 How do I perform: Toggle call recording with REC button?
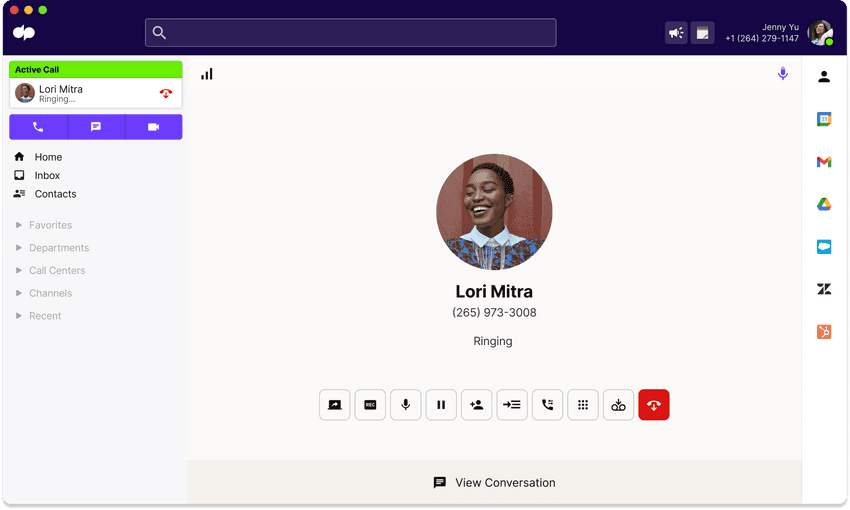[370, 405]
